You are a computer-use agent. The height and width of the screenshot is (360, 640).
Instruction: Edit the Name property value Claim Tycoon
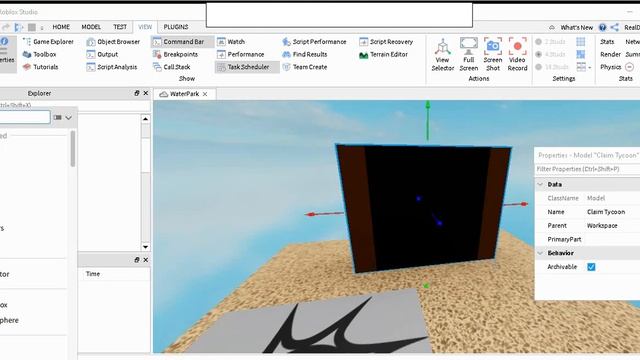click(x=606, y=212)
